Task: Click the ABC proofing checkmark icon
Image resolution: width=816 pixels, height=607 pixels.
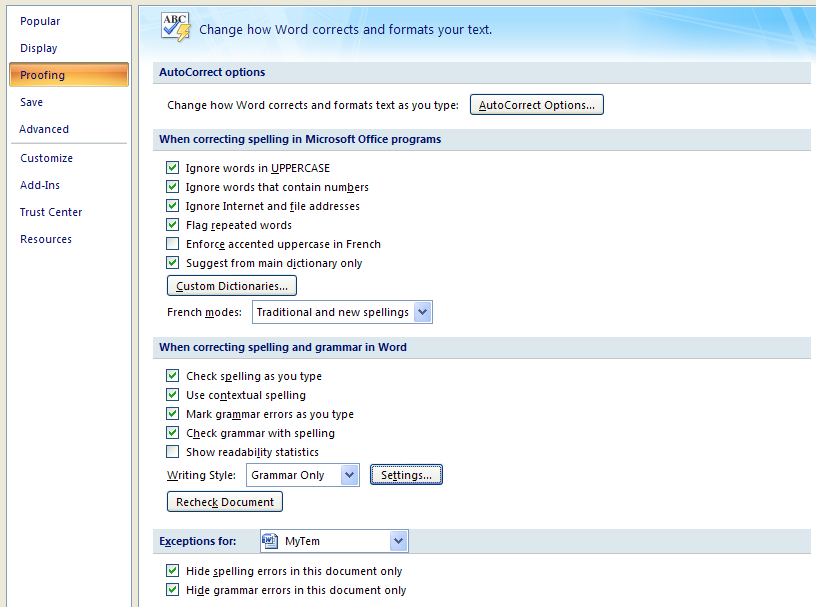Action: (x=175, y=27)
